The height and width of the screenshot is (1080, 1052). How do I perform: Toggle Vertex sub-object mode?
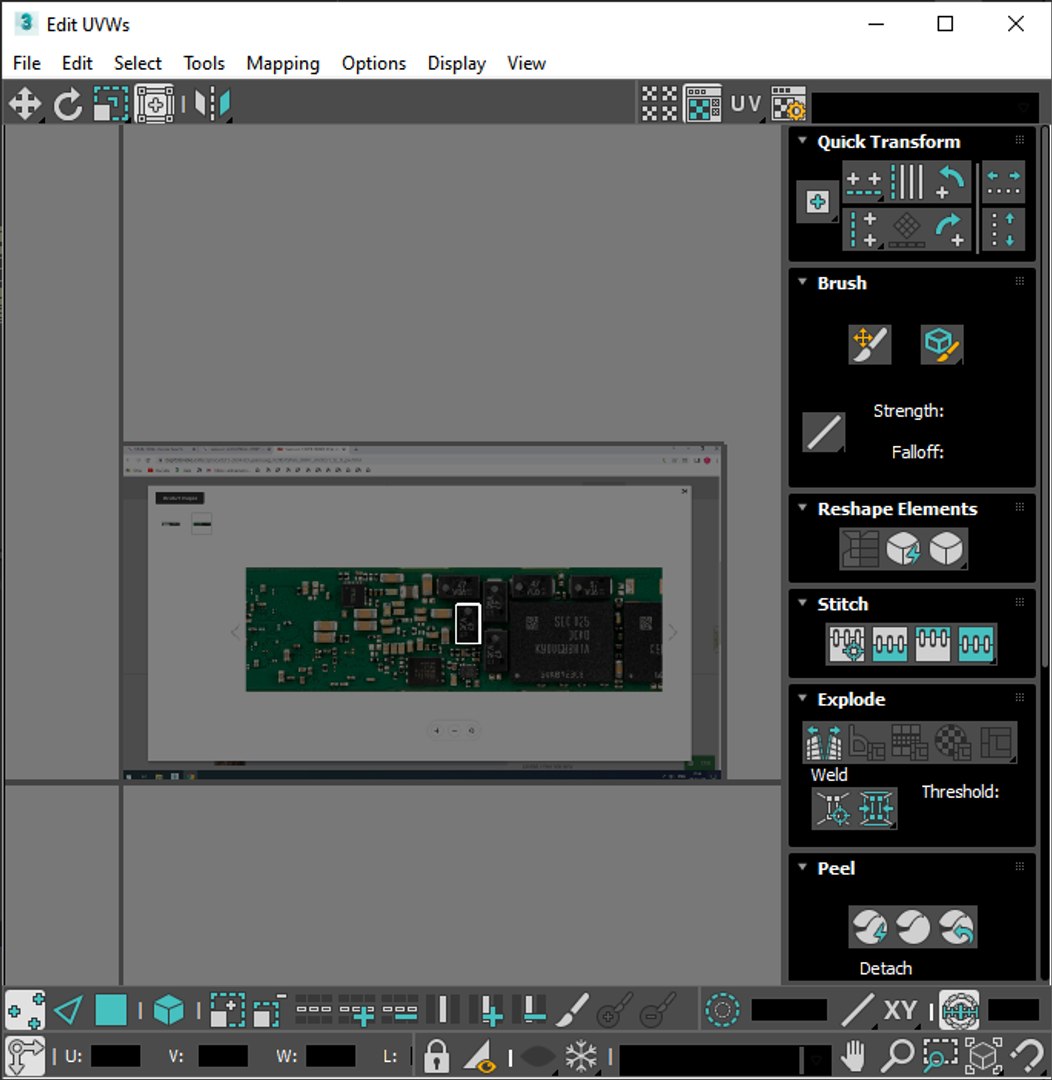pyautogui.click(x=25, y=1010)
